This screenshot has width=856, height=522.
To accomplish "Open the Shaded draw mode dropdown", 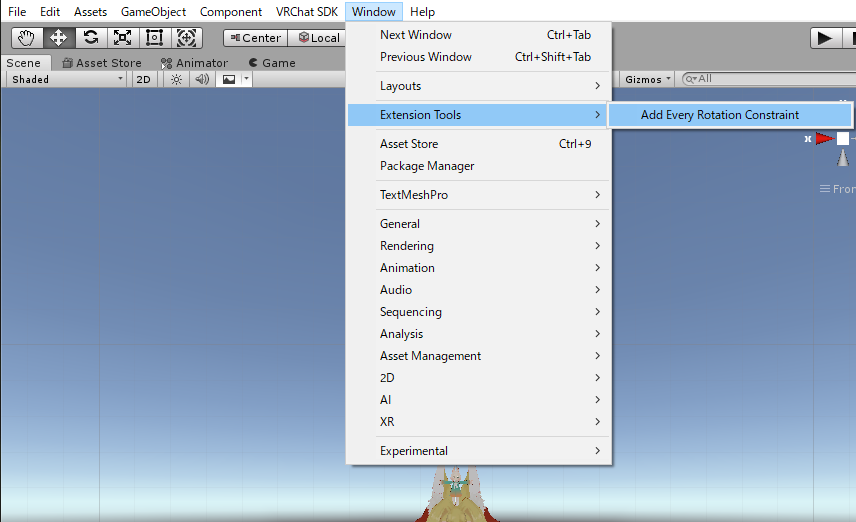I will [x=68, y=80].
